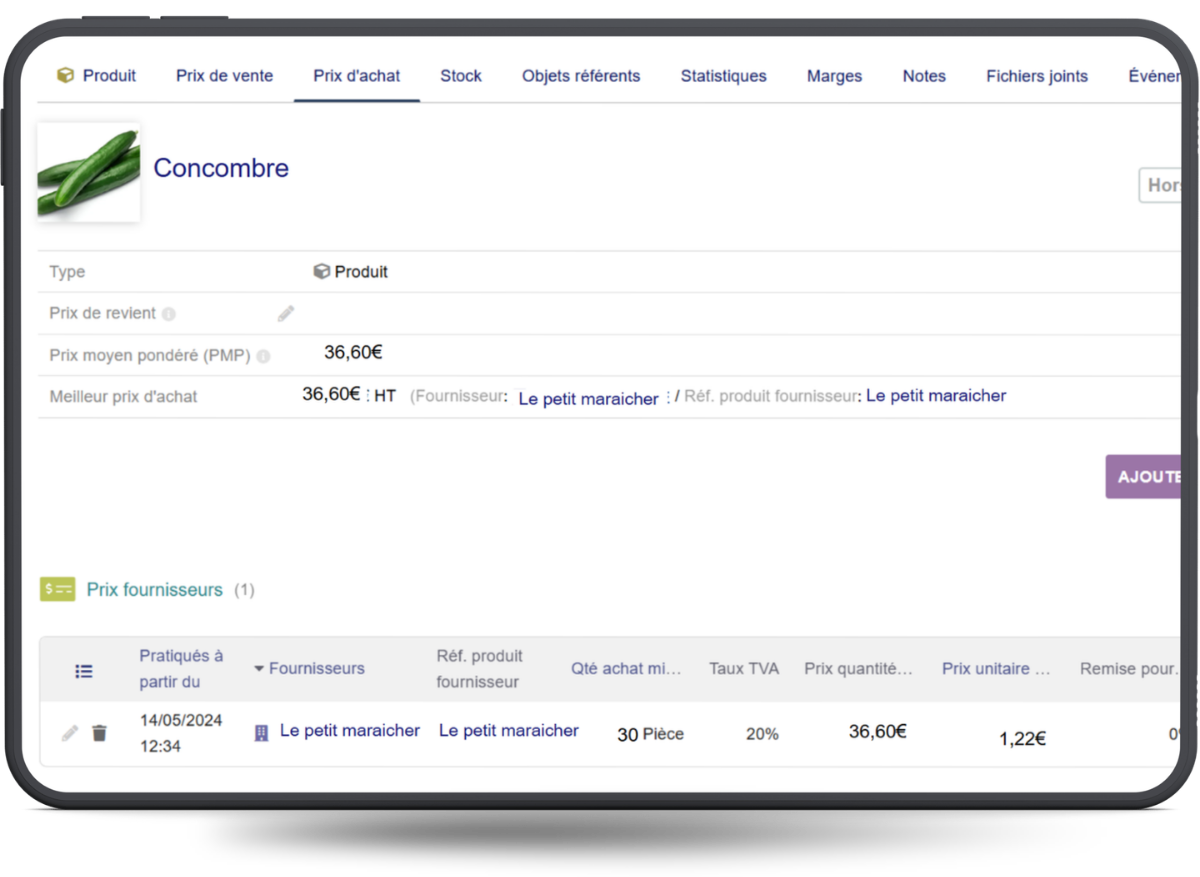This screenshot has width=1200, height=877.
Task: Delete the supplier price row with trash icon
Action: (x=99, y=734)
